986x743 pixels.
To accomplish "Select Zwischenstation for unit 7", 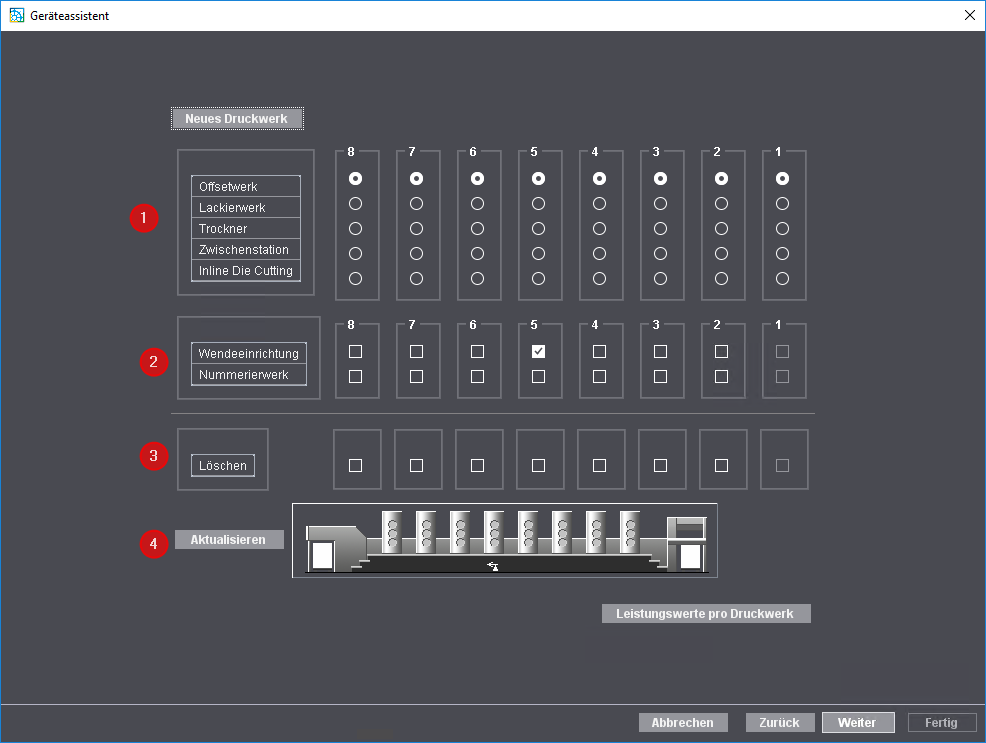I will click(x=416, y=253).
